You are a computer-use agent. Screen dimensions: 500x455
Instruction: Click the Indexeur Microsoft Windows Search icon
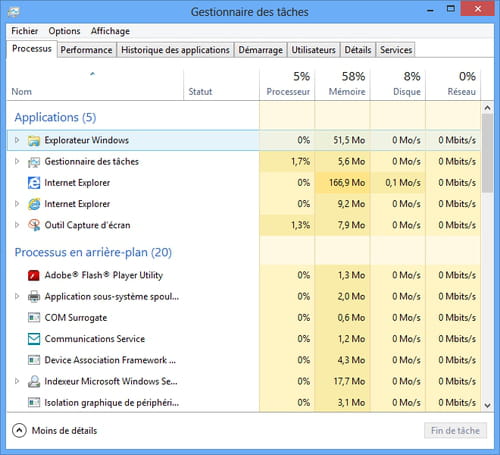coord(34,381)
